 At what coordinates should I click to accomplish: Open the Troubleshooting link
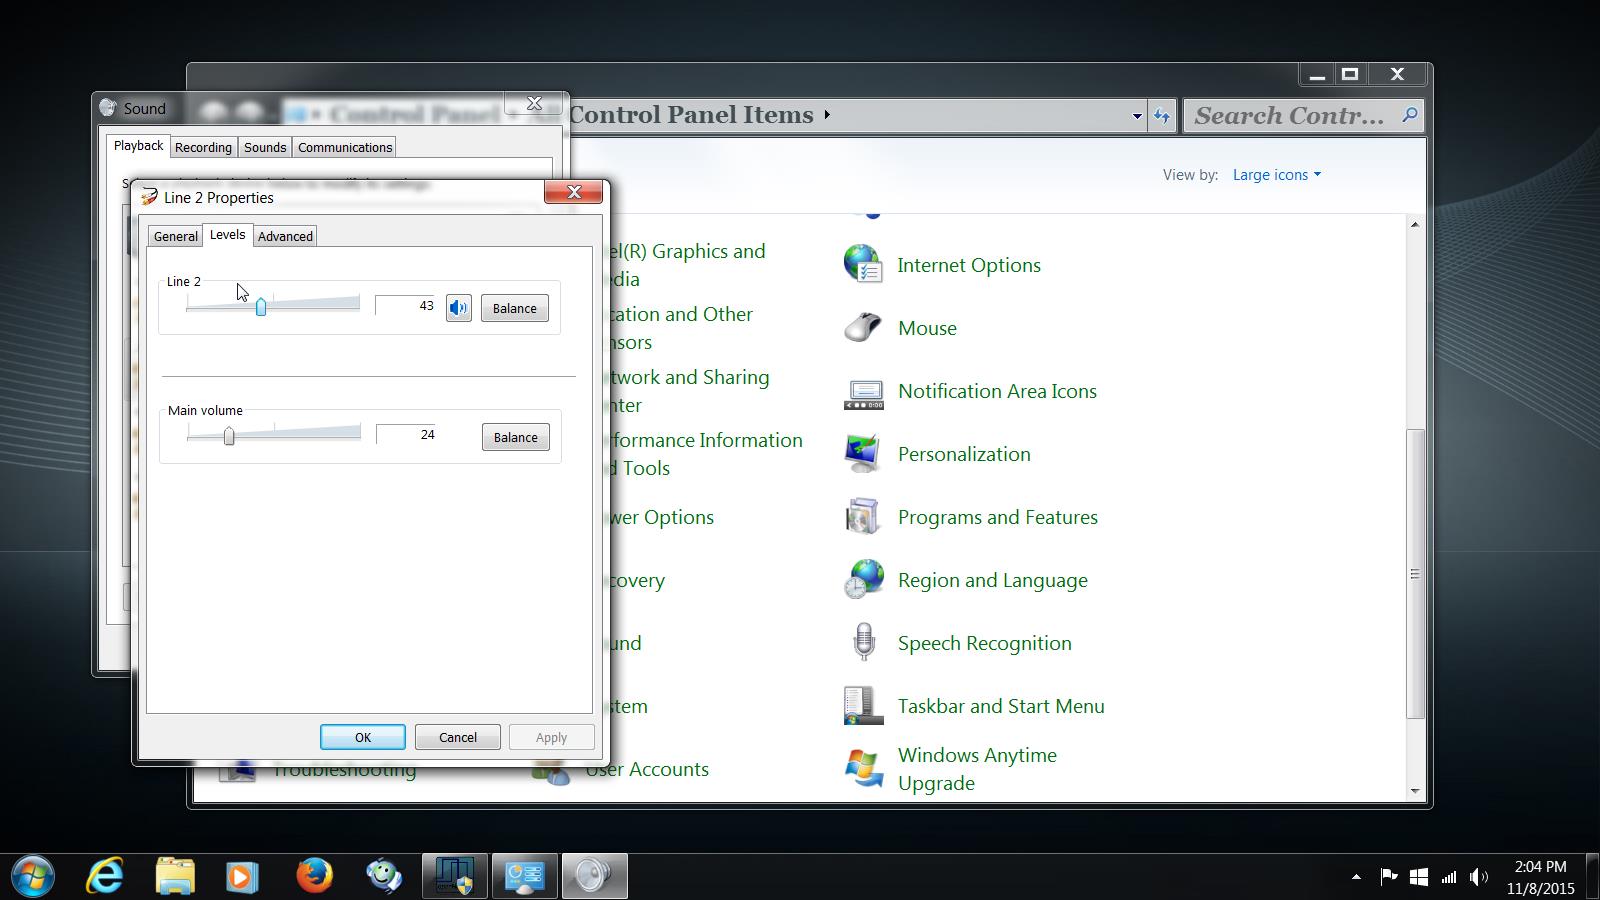pos(344,770)
